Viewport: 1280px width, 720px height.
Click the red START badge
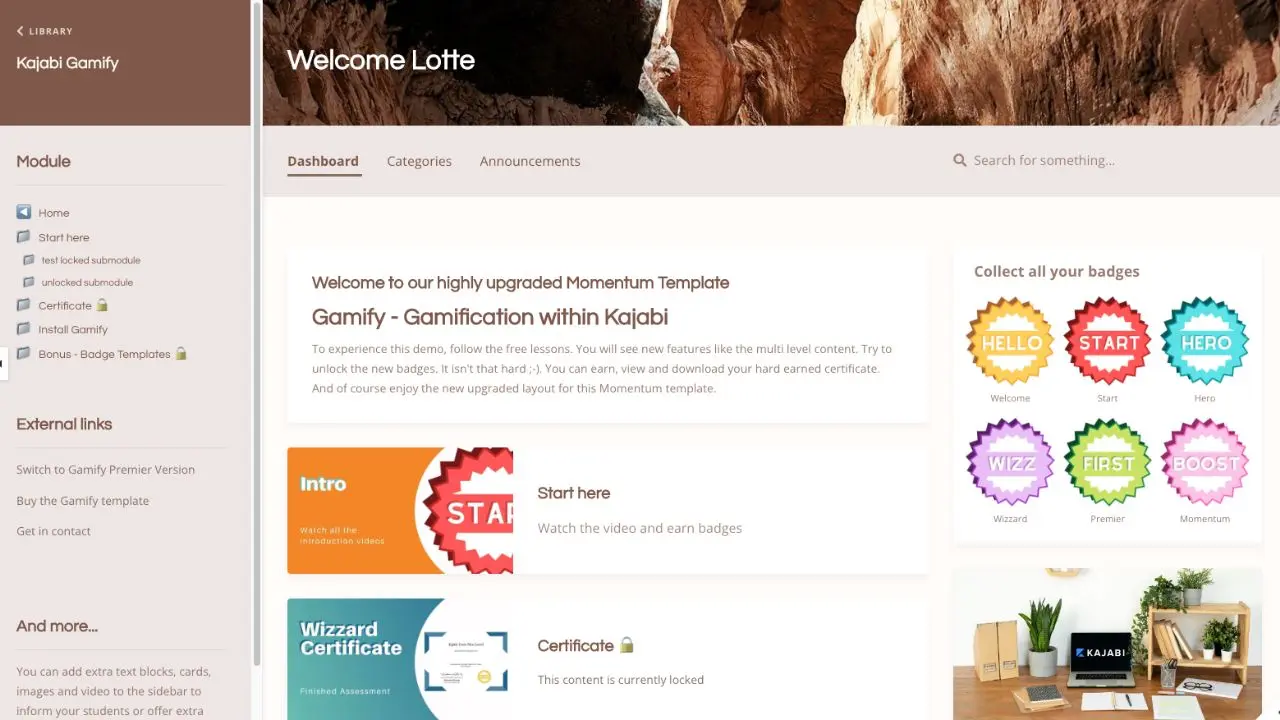click(x=1108, y=341)
